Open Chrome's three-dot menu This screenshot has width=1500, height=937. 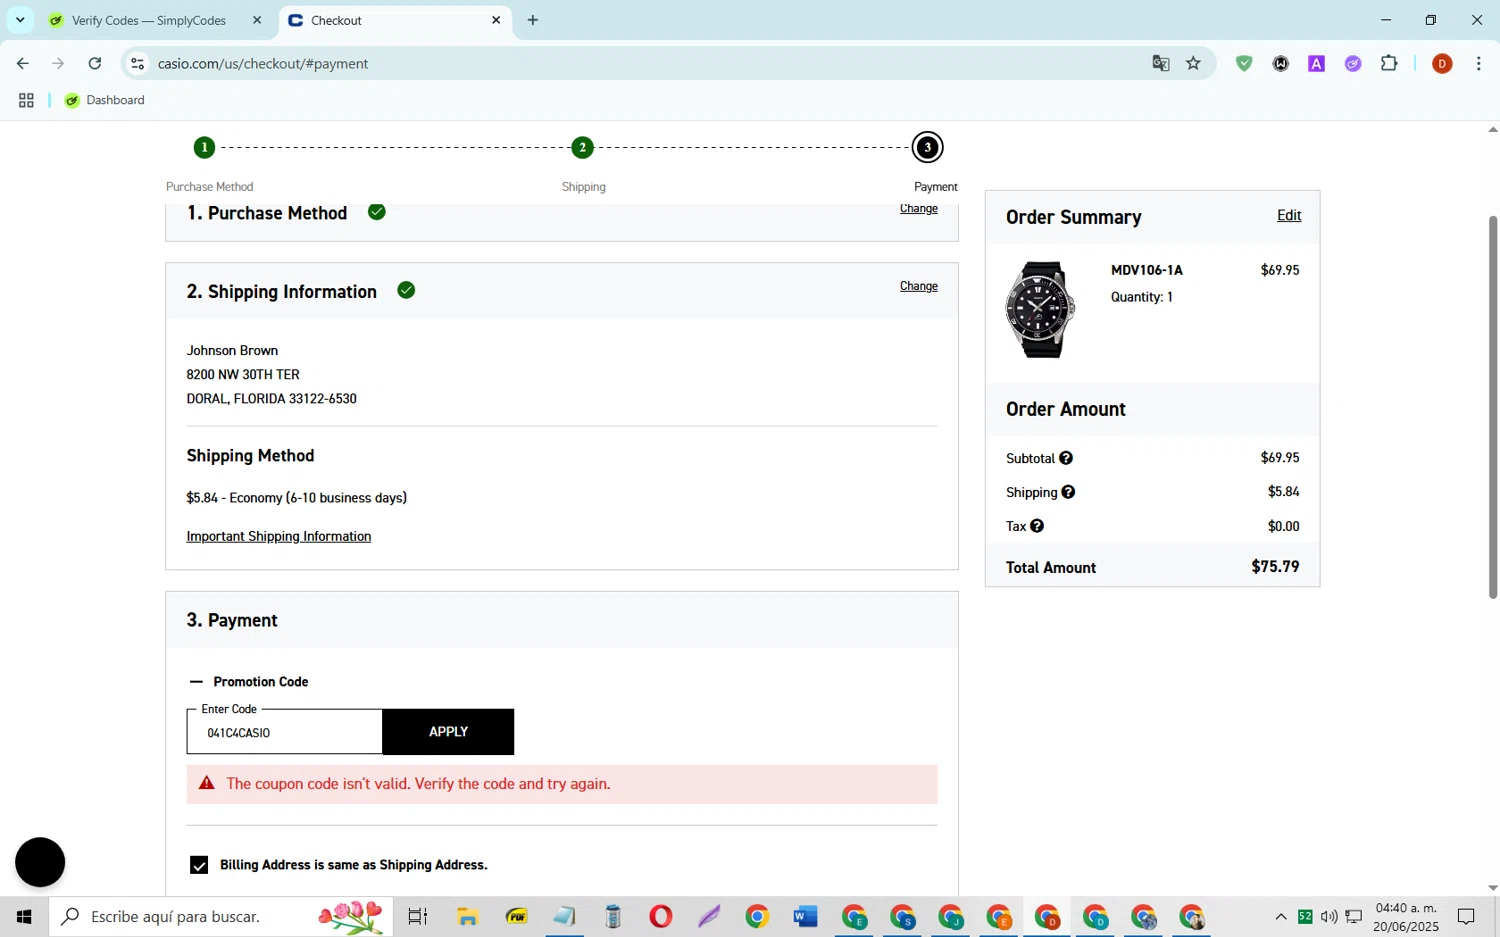click(1478, 63)
